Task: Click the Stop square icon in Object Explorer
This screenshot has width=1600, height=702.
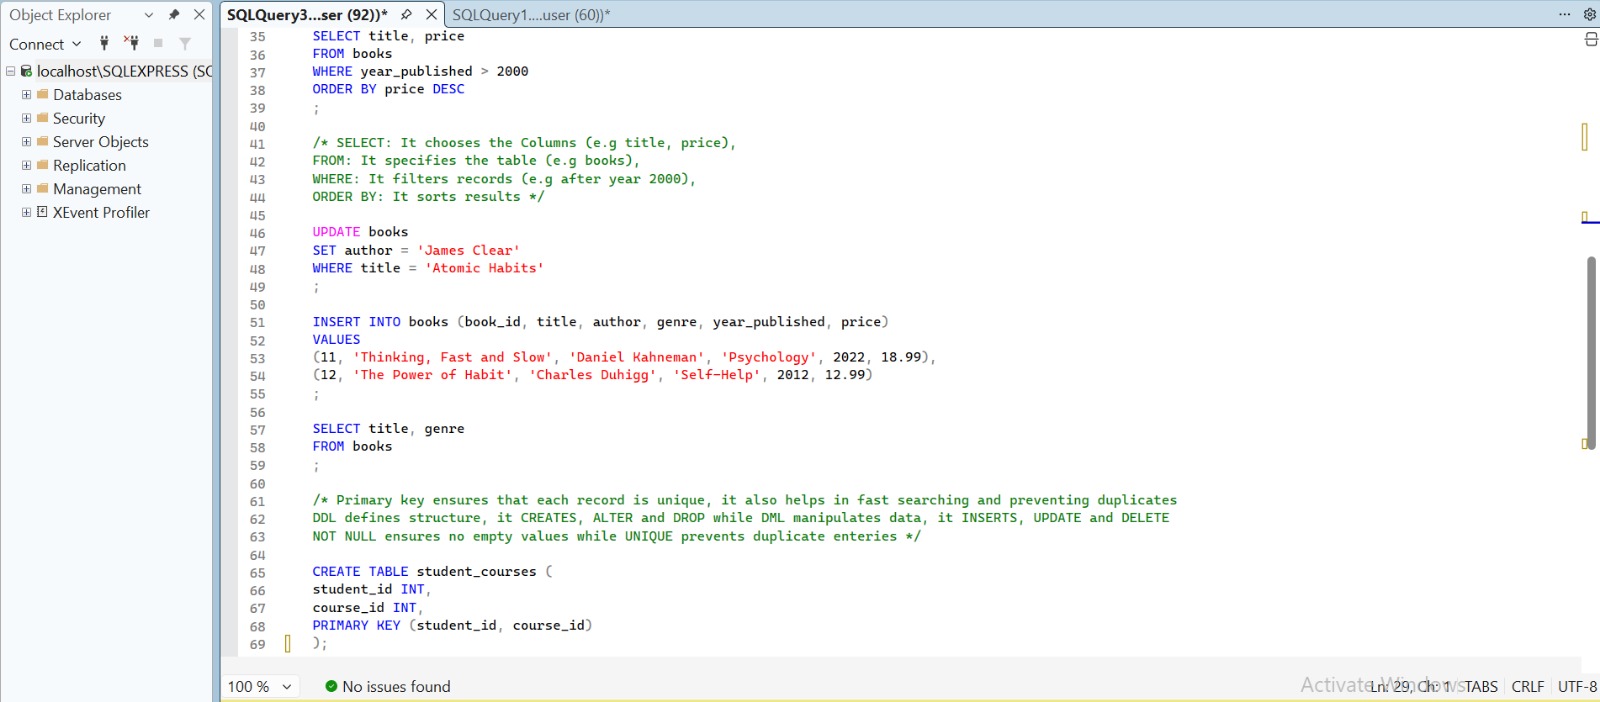Action: pos(158,43)
